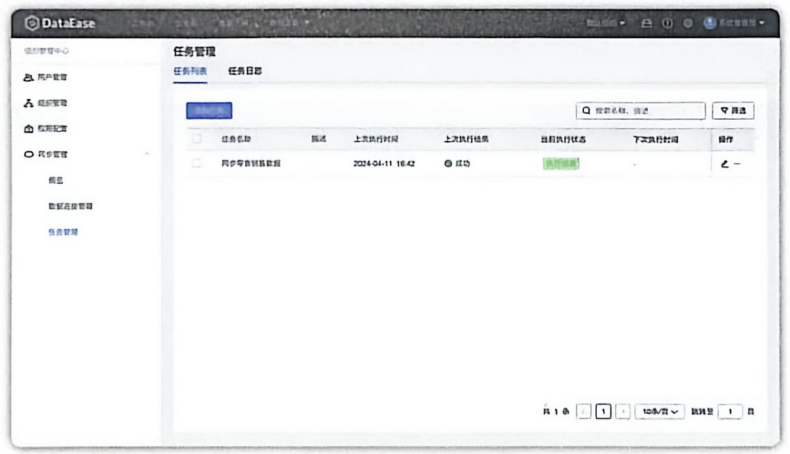Open 权限配置 in the sidebar
This screenshot has width=790, height=454.
click(x=52, y=128)
